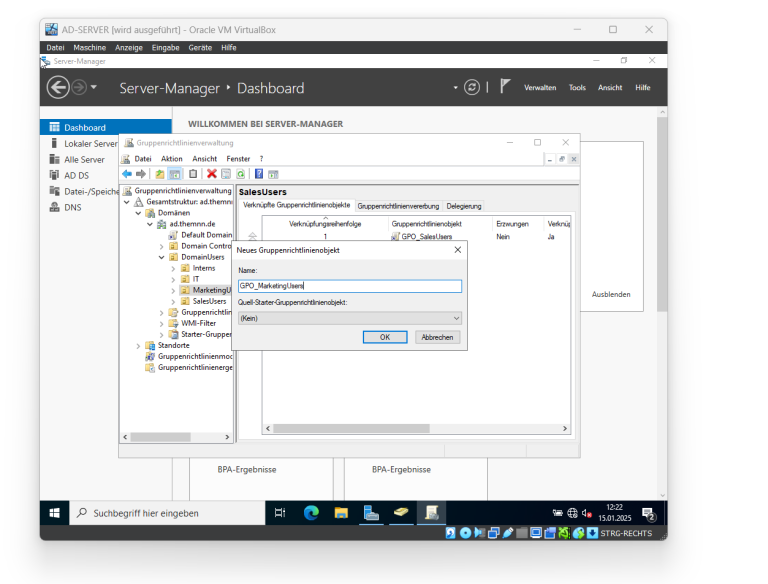Click the green refresh toolbar icon
The width and height of the screenshot is (768, 584).
point(240,174)
